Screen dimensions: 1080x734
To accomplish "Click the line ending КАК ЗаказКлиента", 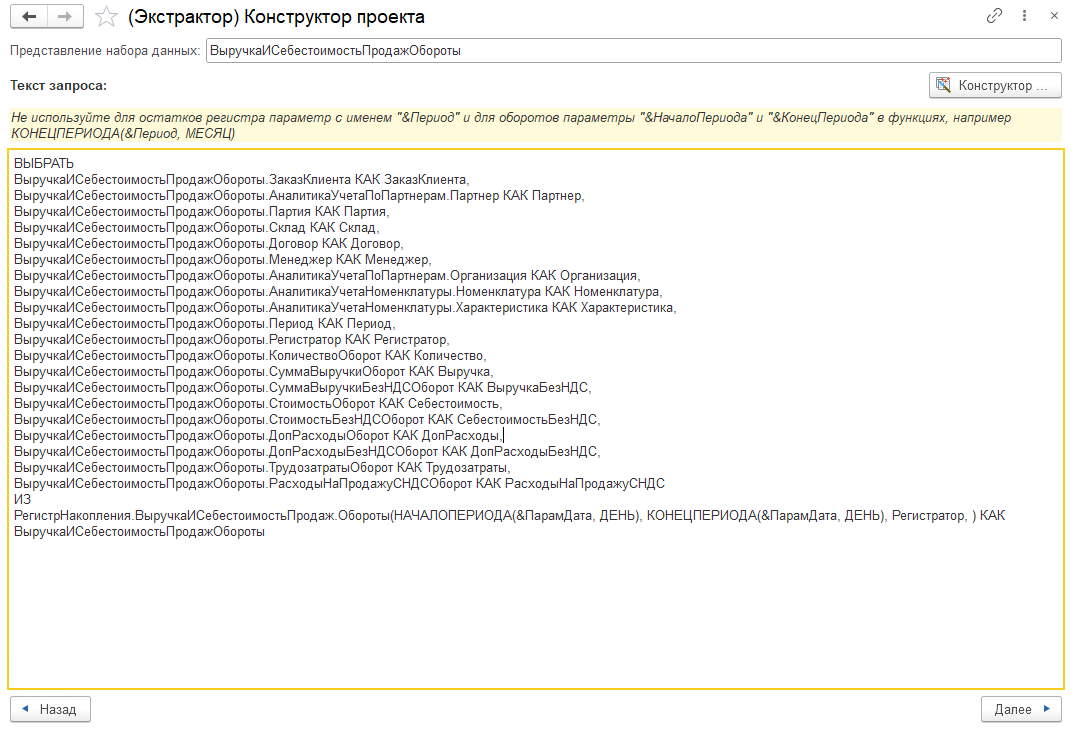I will 242,180.
